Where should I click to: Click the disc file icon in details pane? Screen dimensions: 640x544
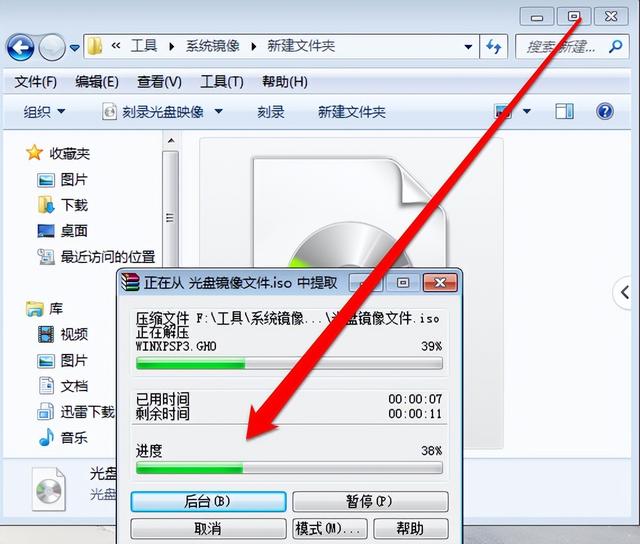49,489
